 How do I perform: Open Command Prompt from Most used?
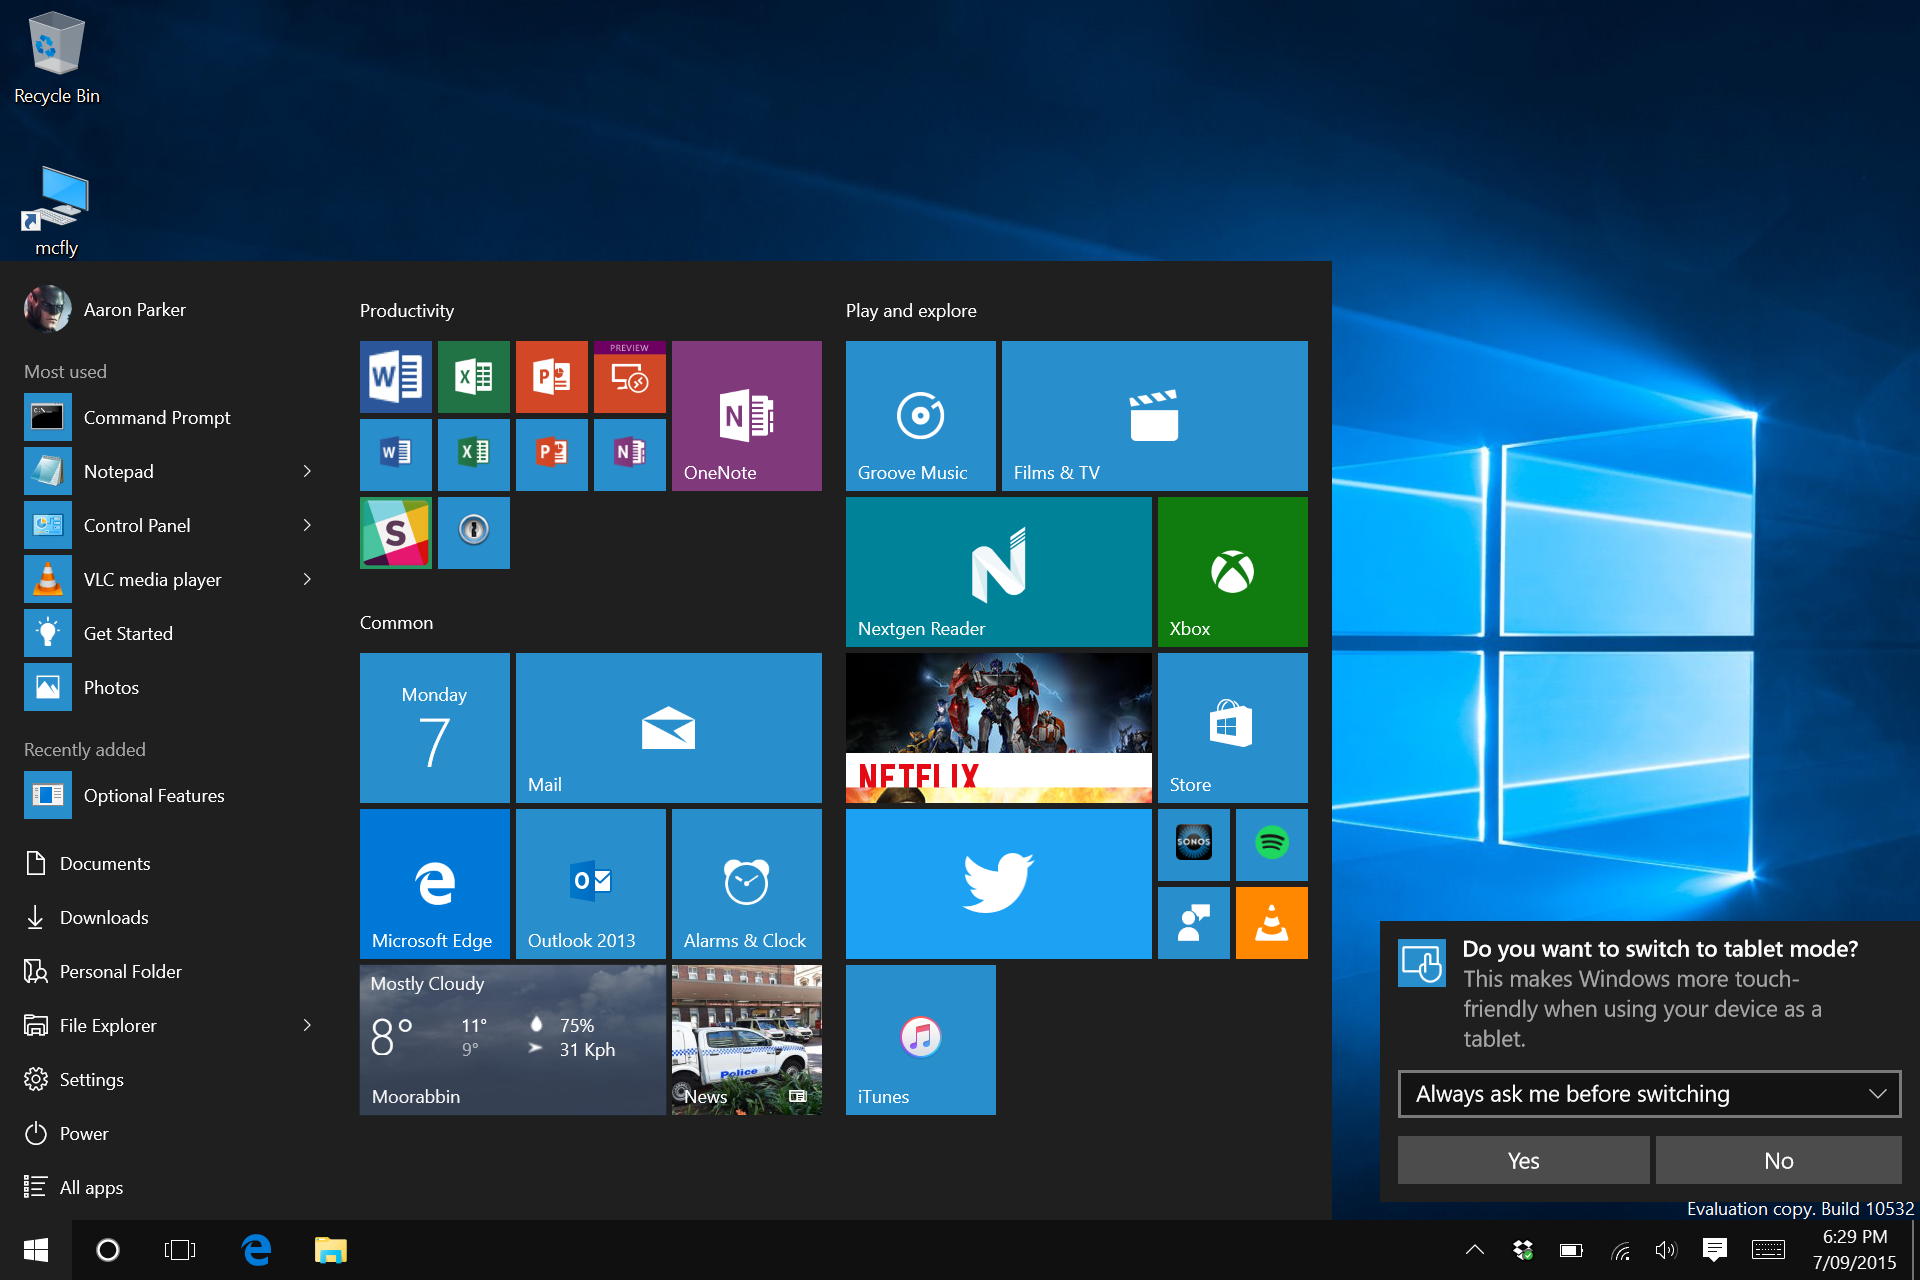point(166,417)
